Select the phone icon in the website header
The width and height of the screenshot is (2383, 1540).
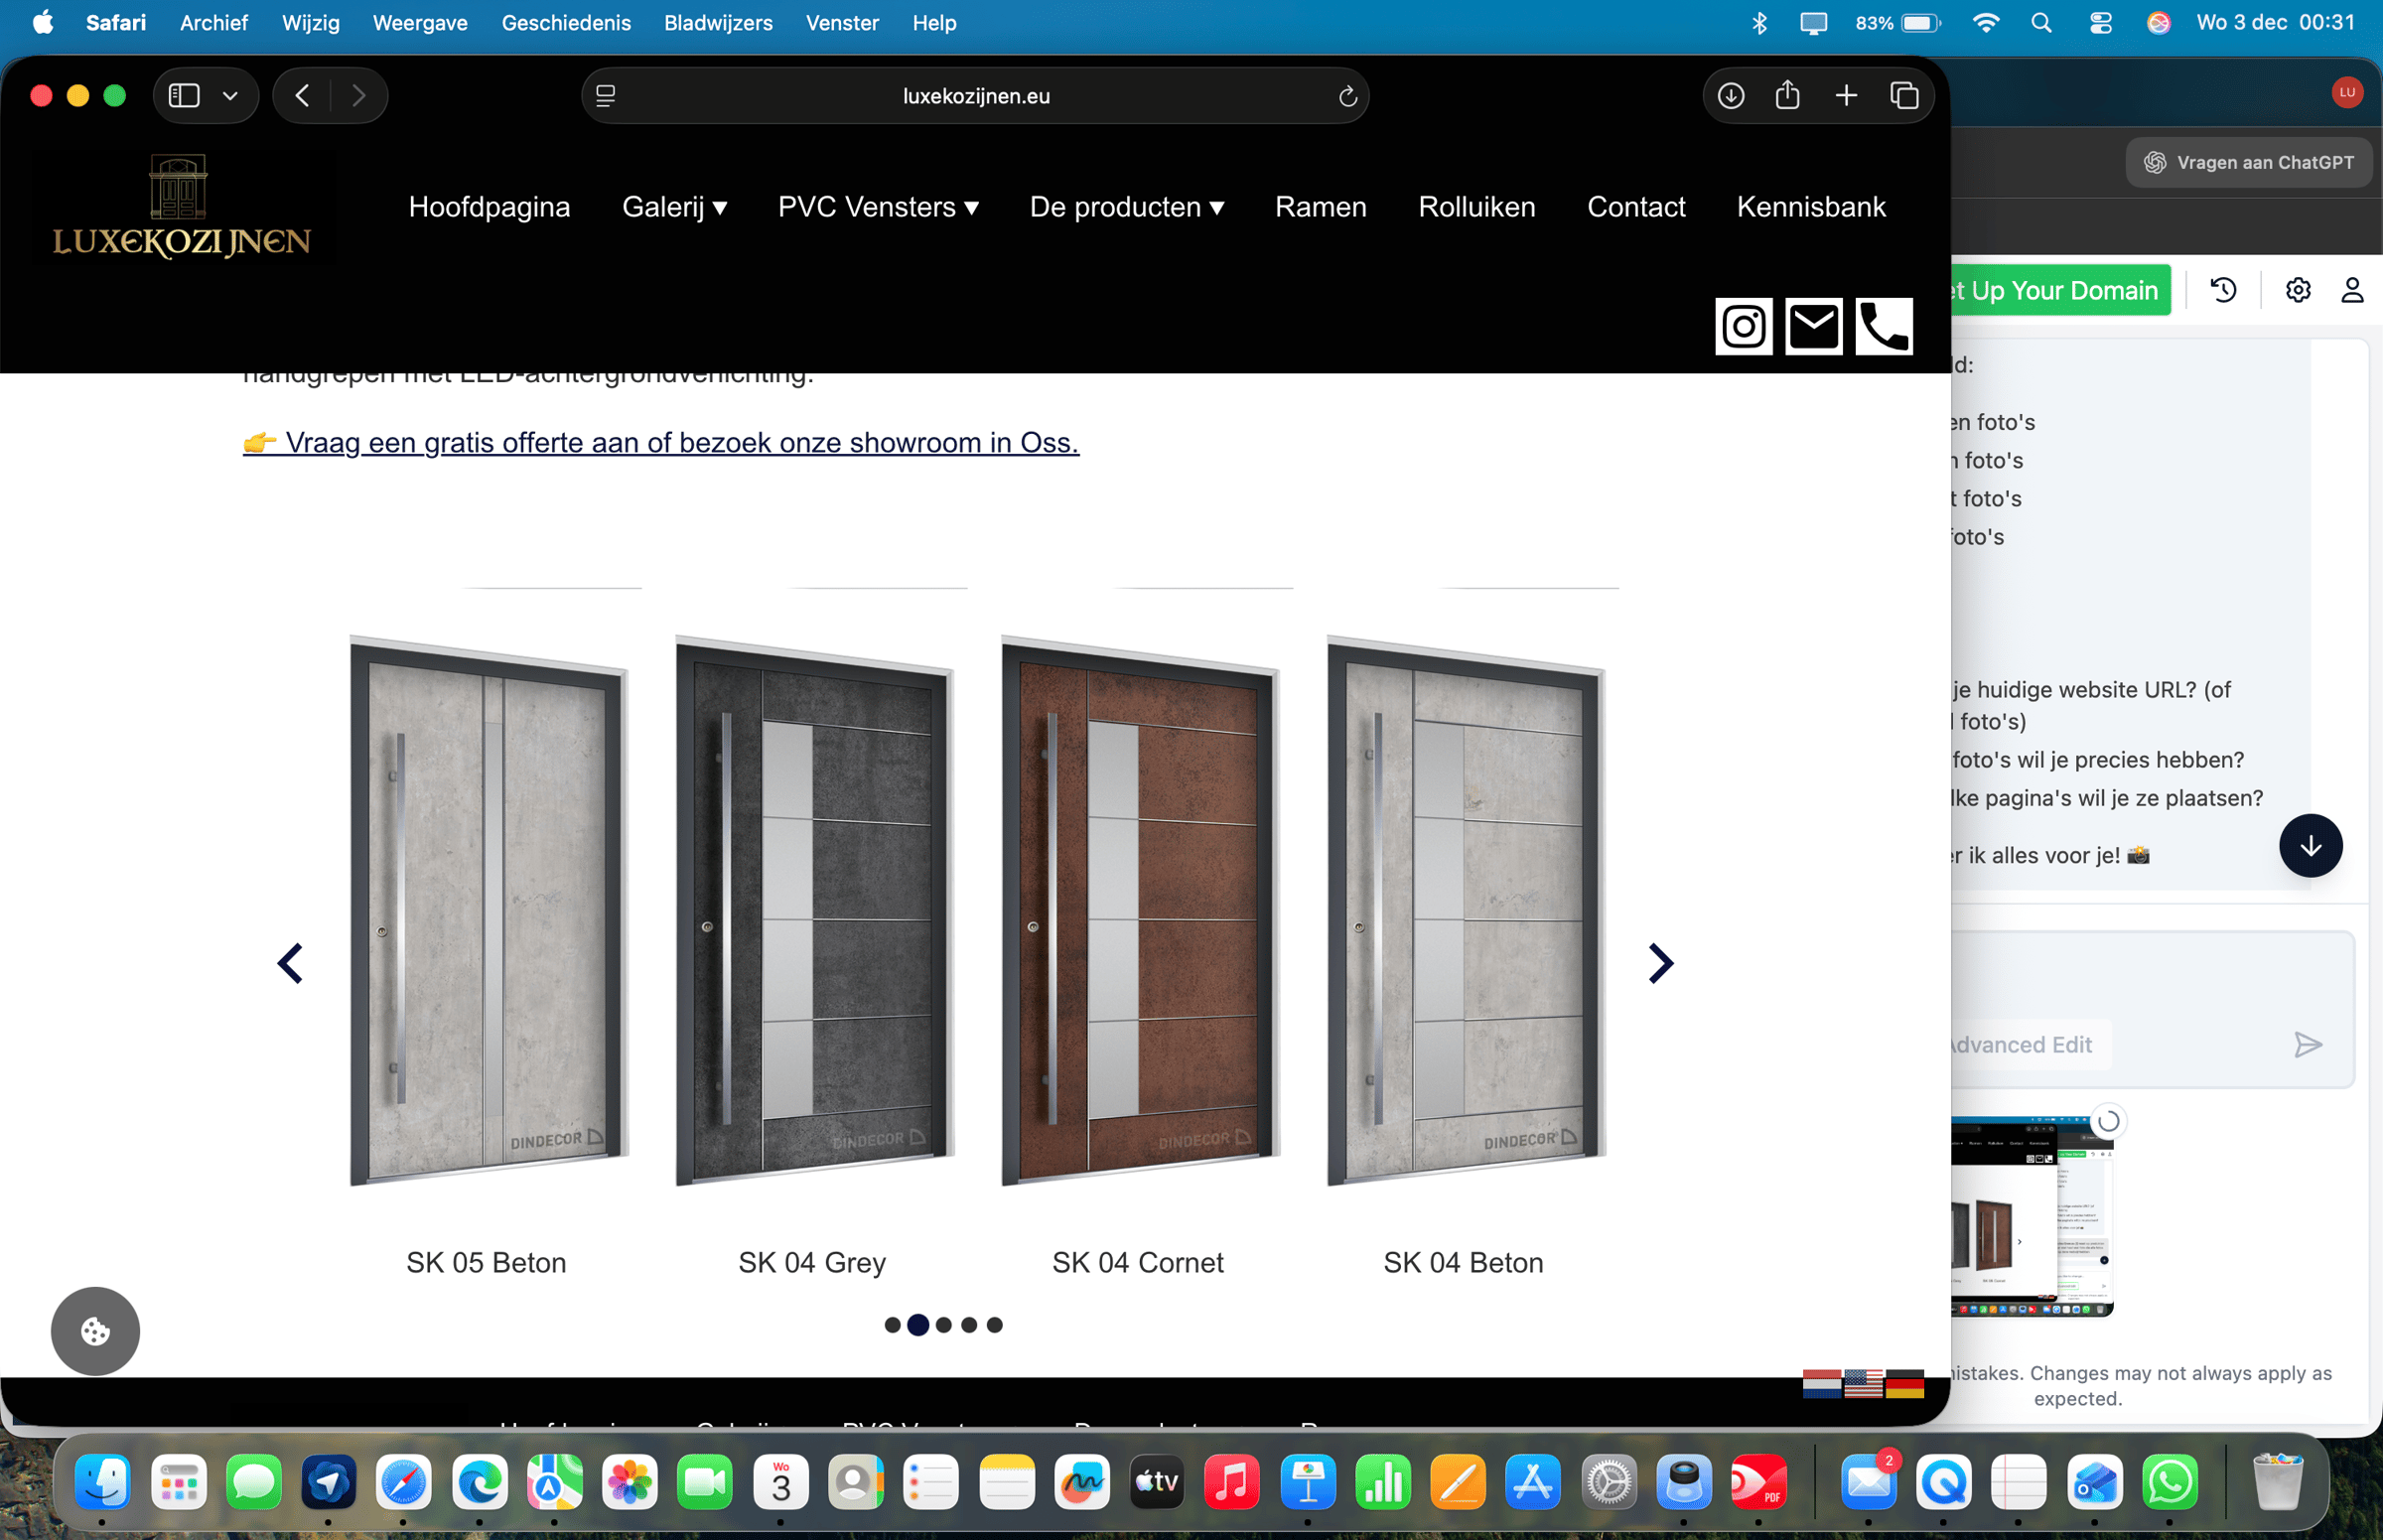[x=1884, y=326]
